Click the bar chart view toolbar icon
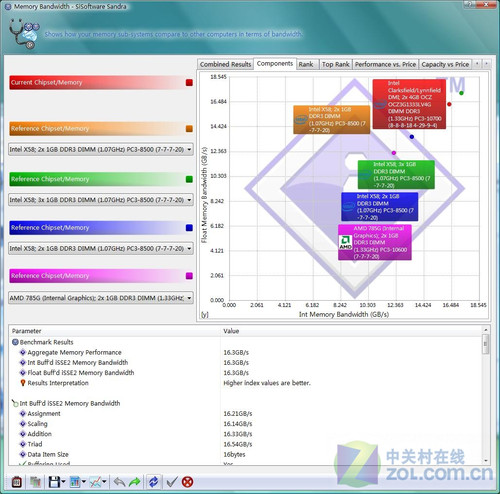This screenshot has height=494, width=500. coord(75,482)
